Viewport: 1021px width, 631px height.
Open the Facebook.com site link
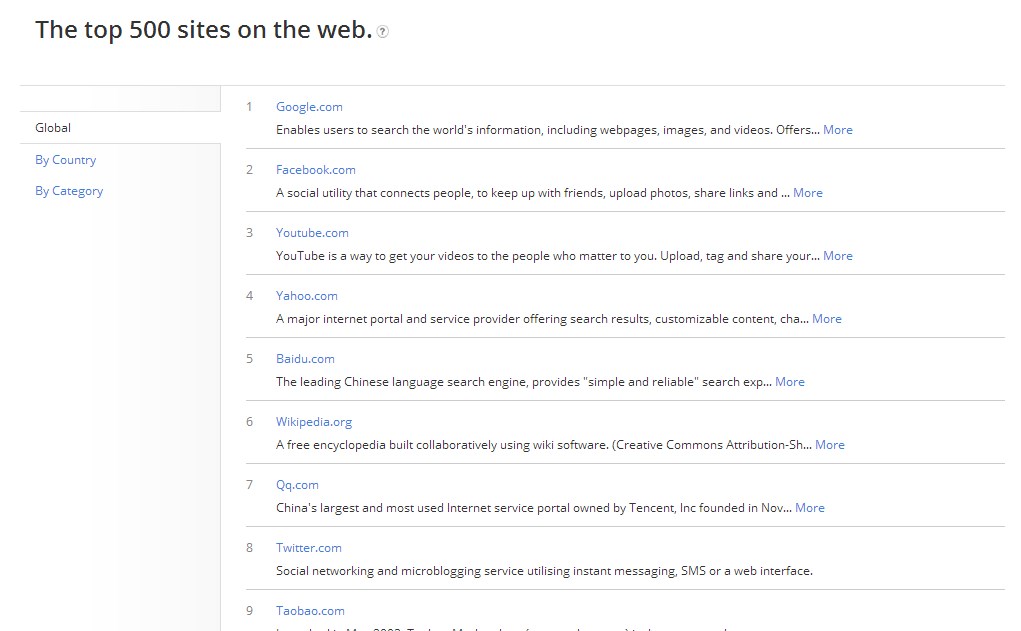point(316,170)
